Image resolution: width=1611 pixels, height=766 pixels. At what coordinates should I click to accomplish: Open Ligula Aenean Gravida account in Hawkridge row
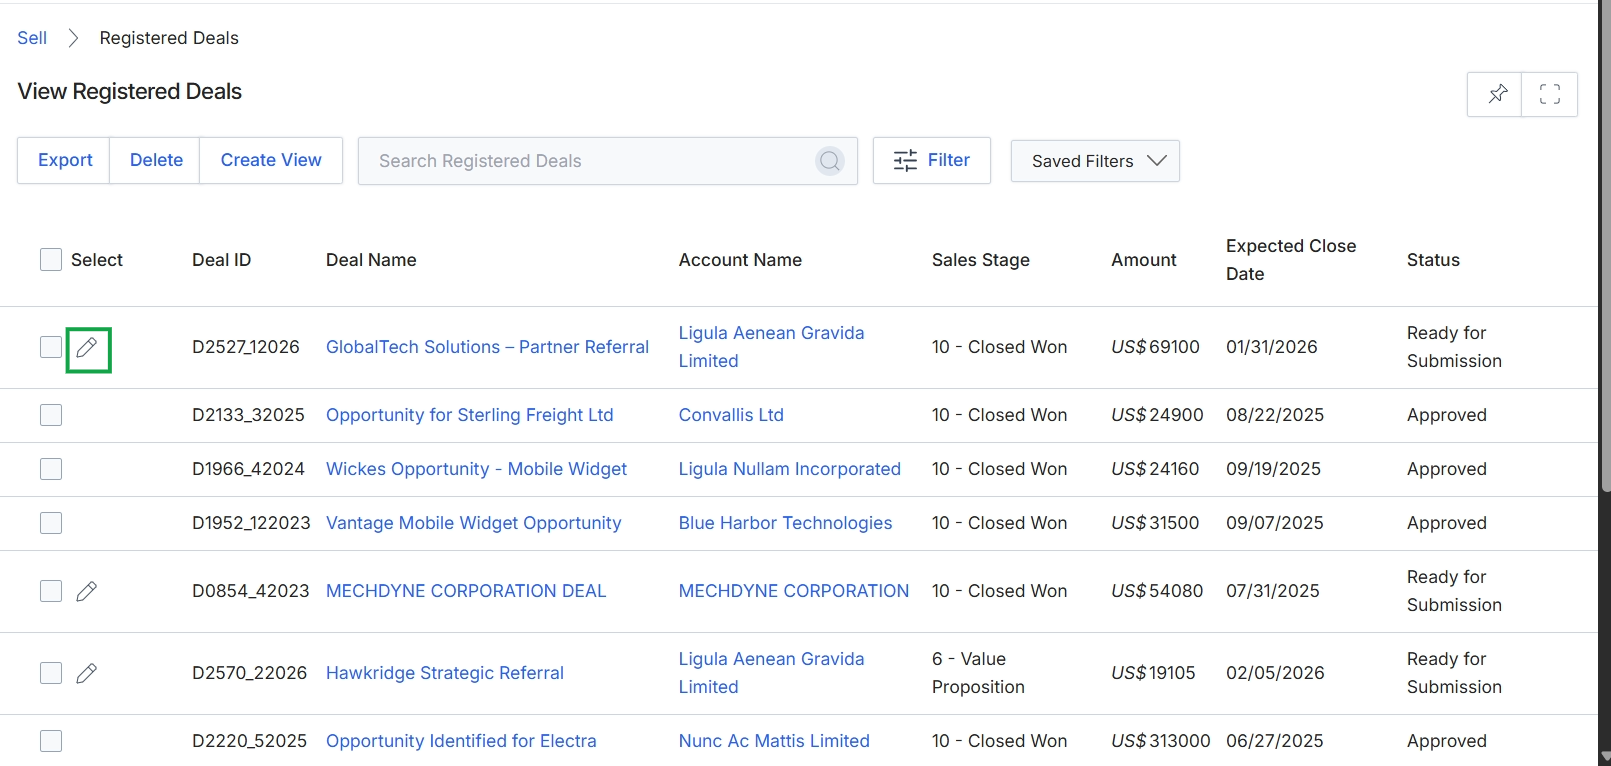pyautogui.click(x=771, y=673)
